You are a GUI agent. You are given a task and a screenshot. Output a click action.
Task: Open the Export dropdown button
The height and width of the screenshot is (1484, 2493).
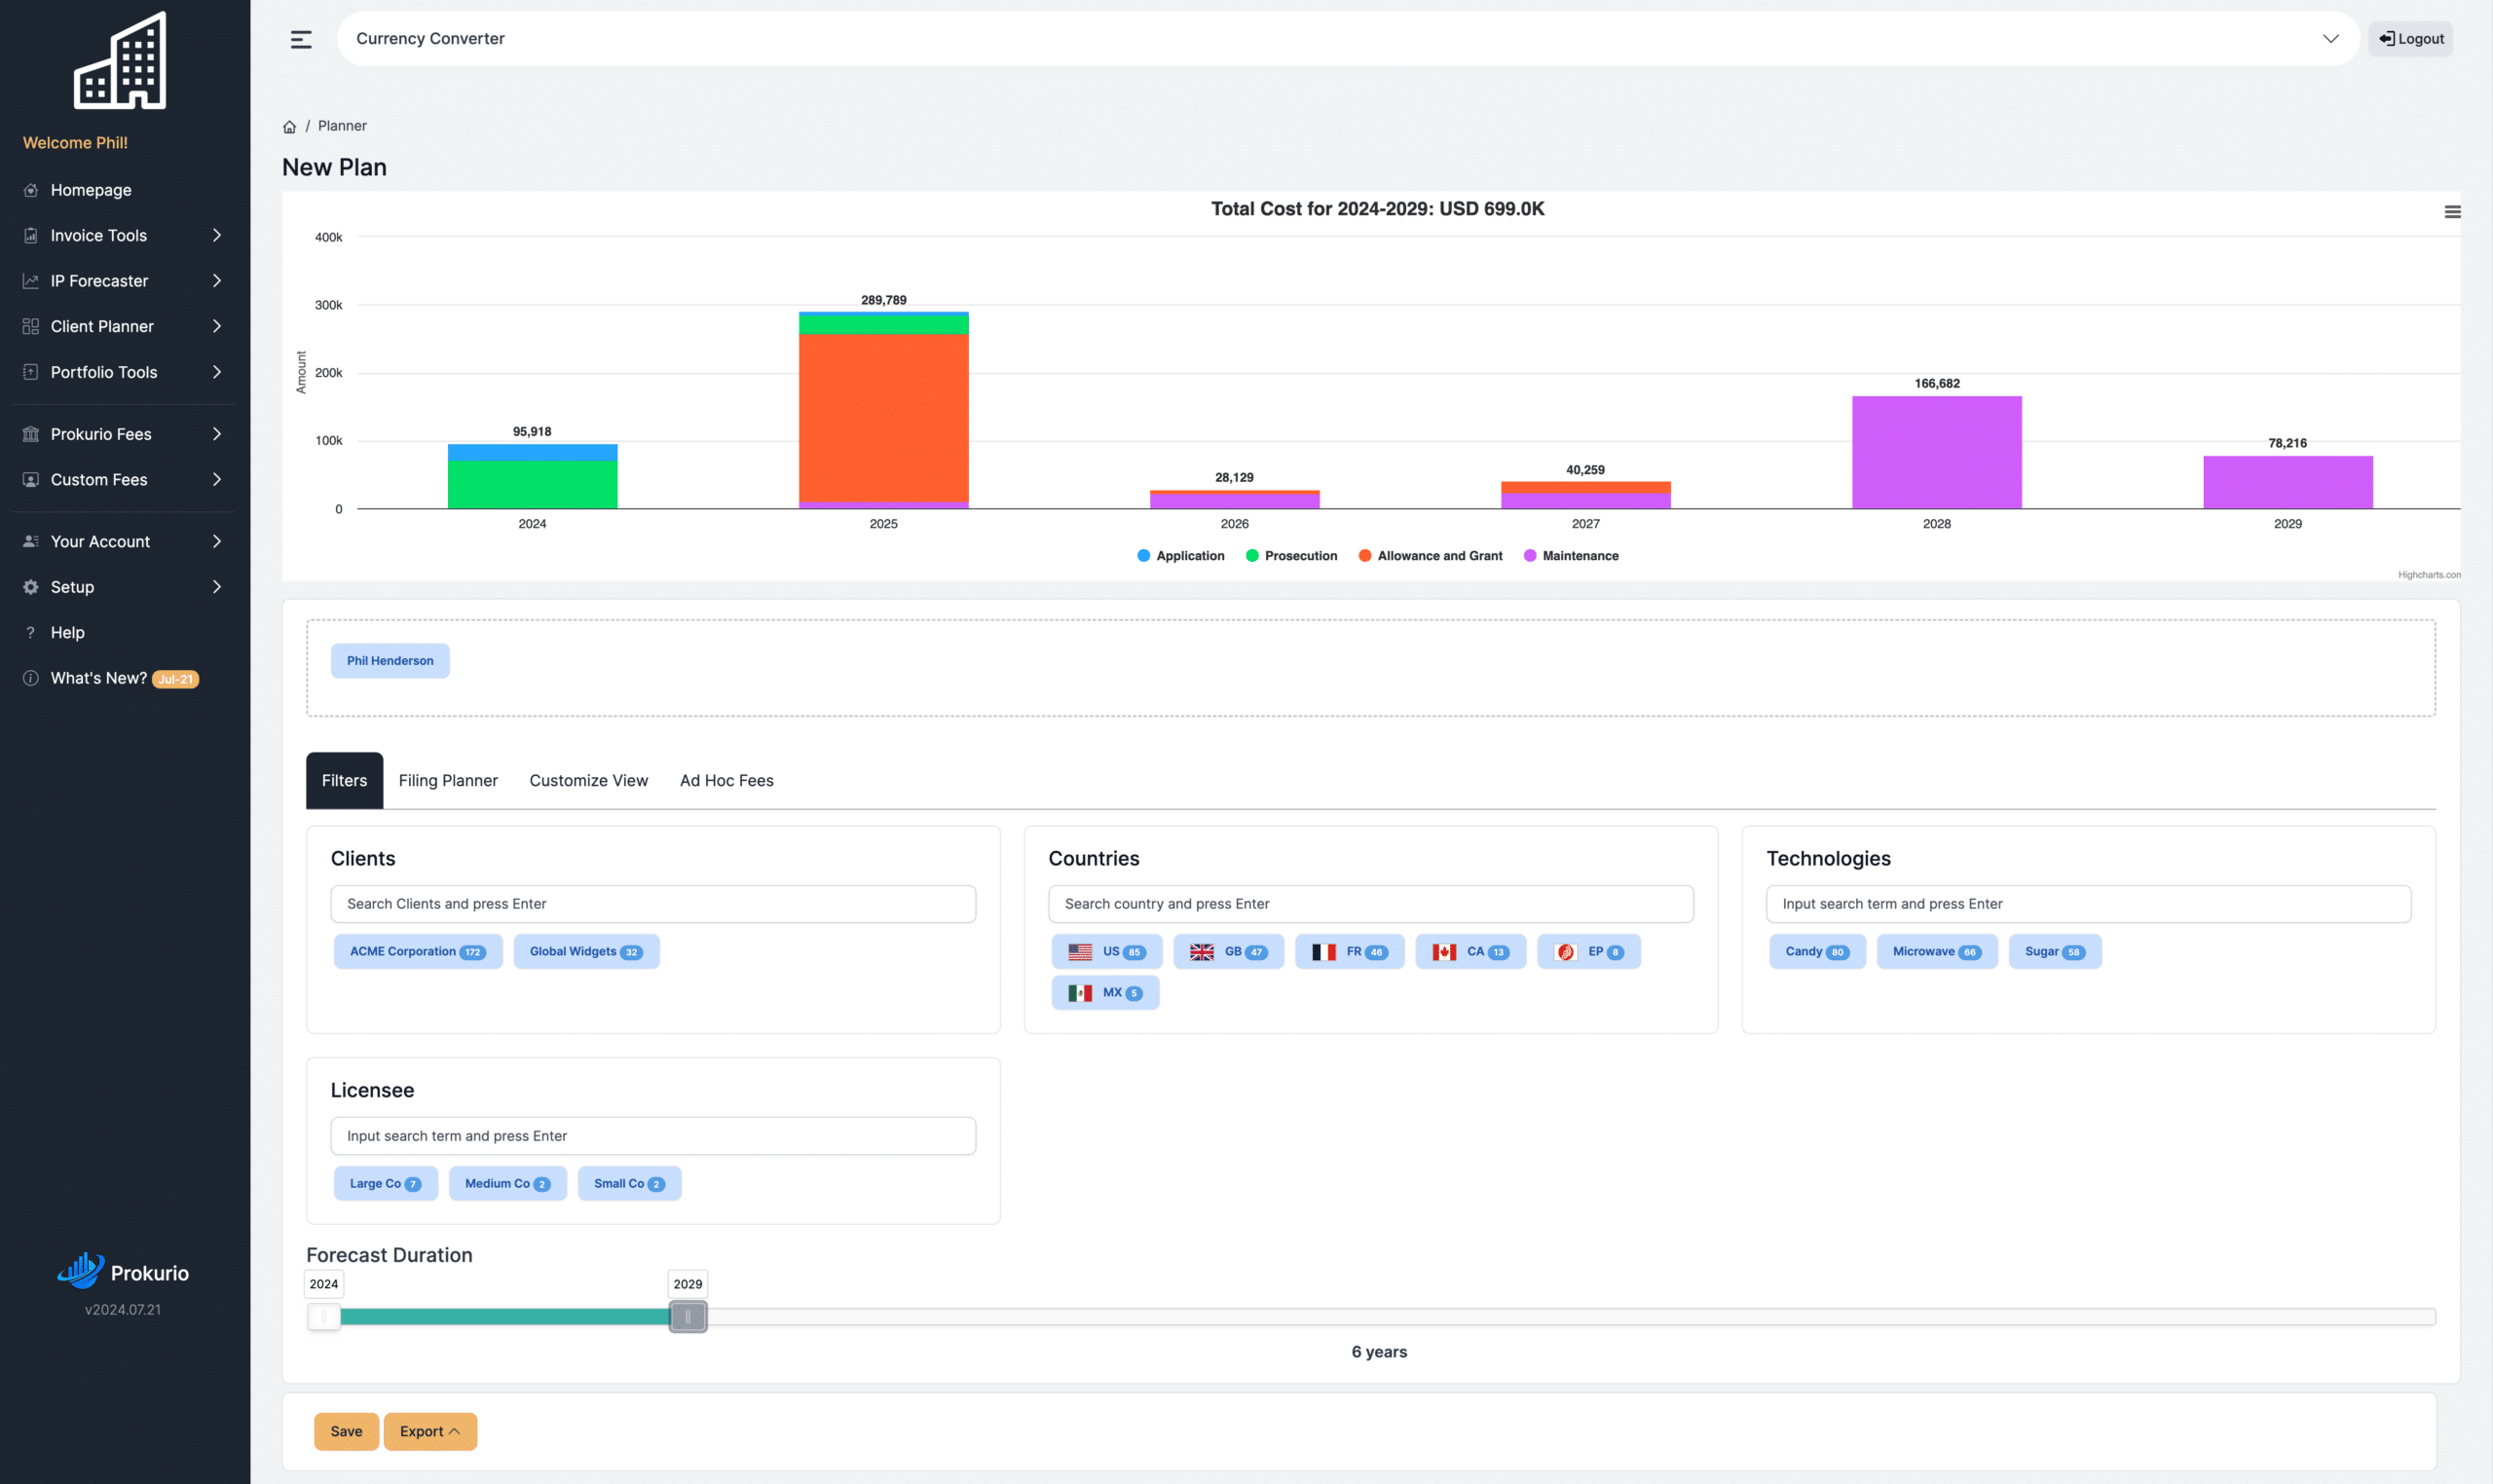pyautogui.click(x=430, y=1431)
